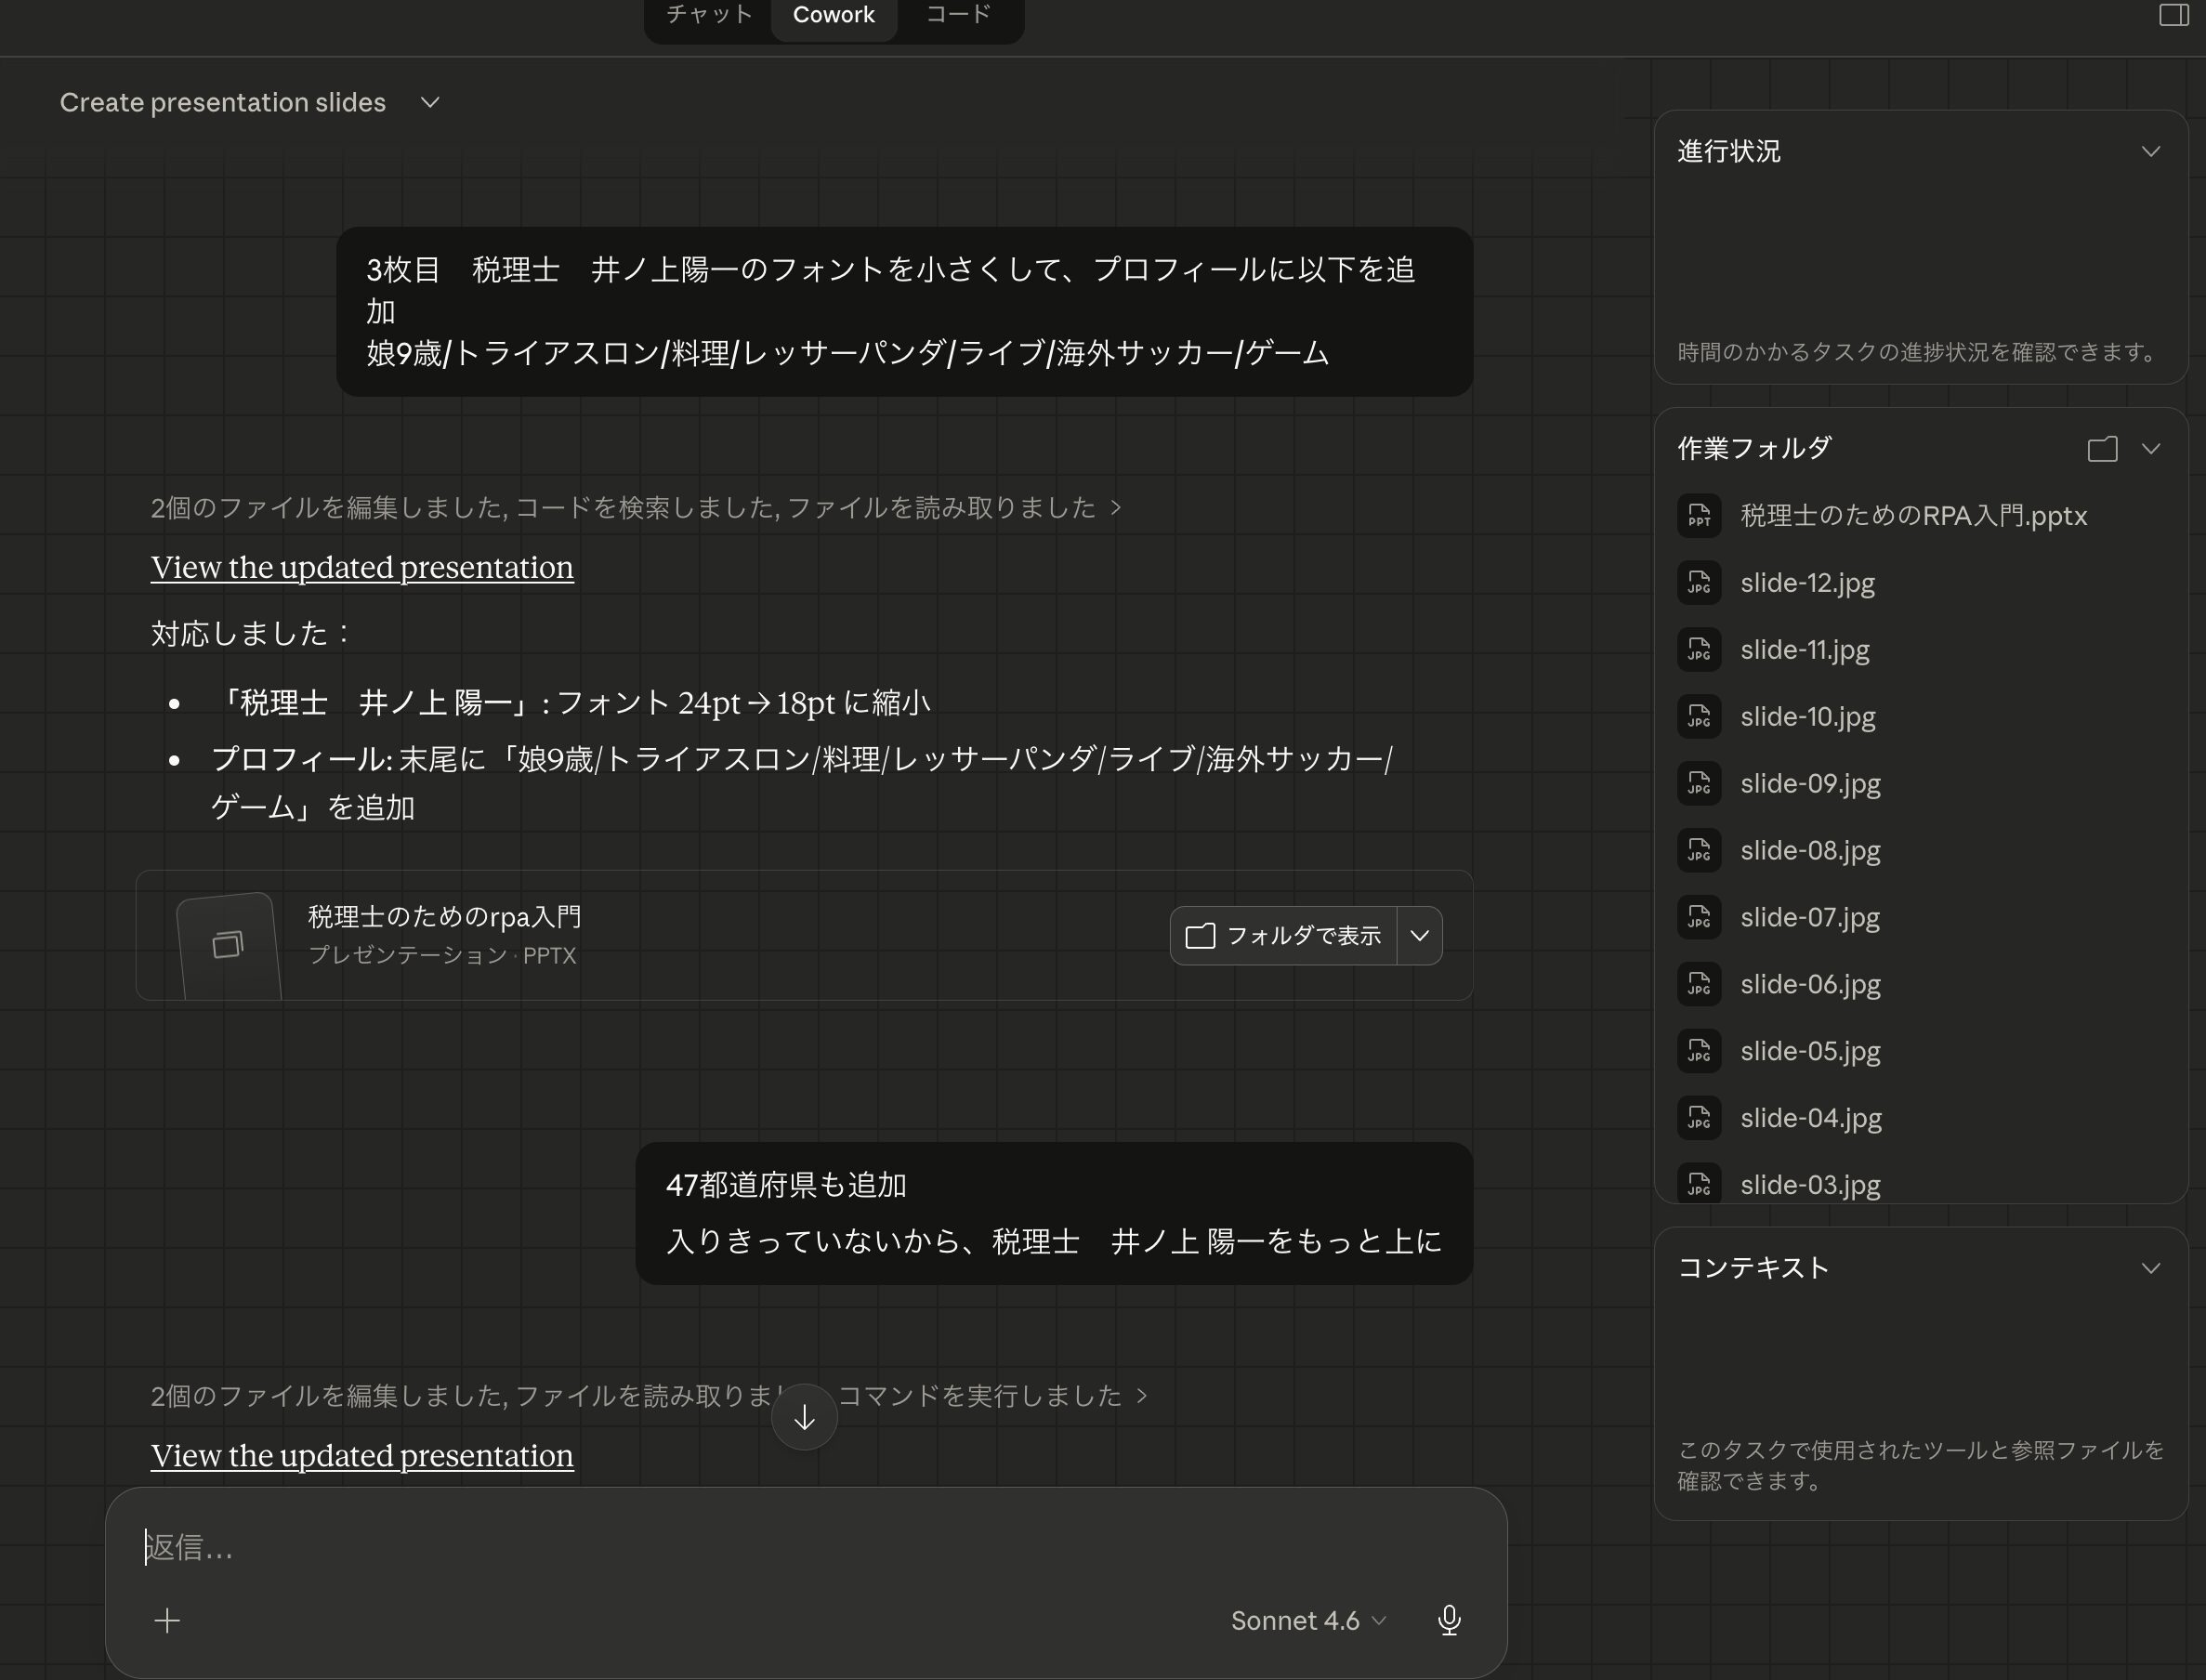The image size is (2206, 1680).
Task: Click the scroll-to-bottom arrow button
Action: pos(804,1417)
